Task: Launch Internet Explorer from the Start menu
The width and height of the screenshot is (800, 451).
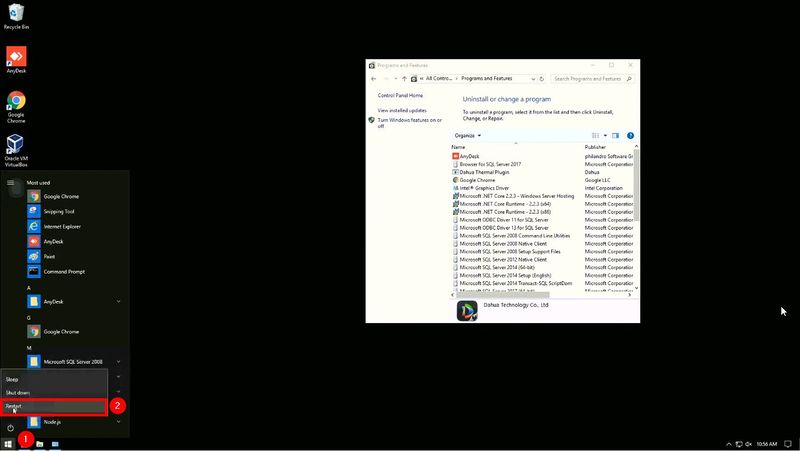Action: pos(61,227)
